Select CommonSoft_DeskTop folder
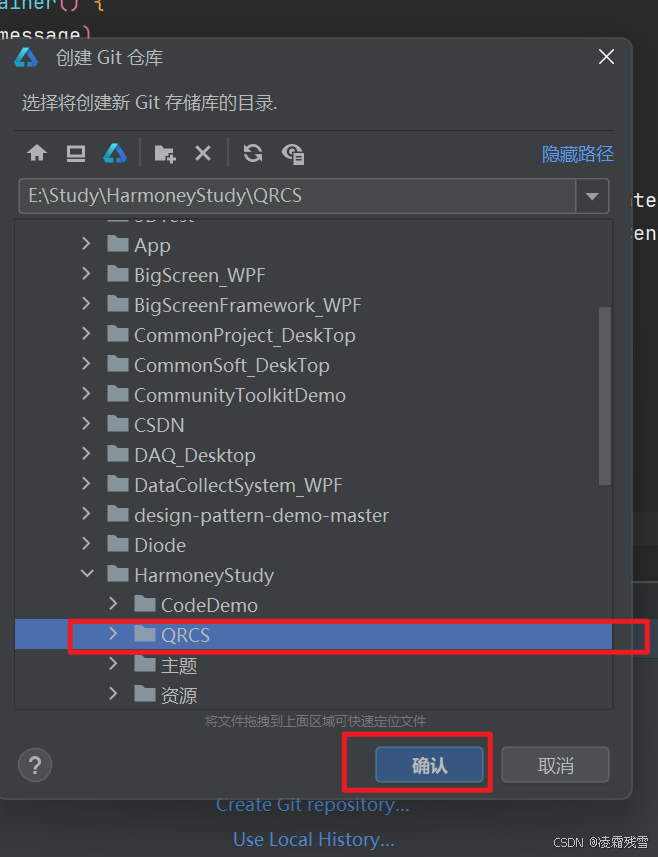Screen dimensions: 658x857 pos(313,365)
